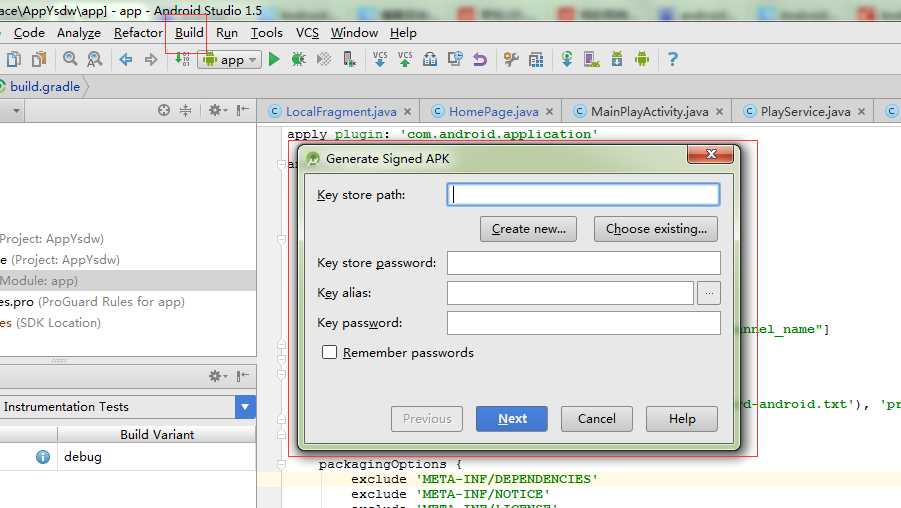This screenshot has width=901, height=508.
Task: Click the Forward navigation arrow
Action: 151,59
